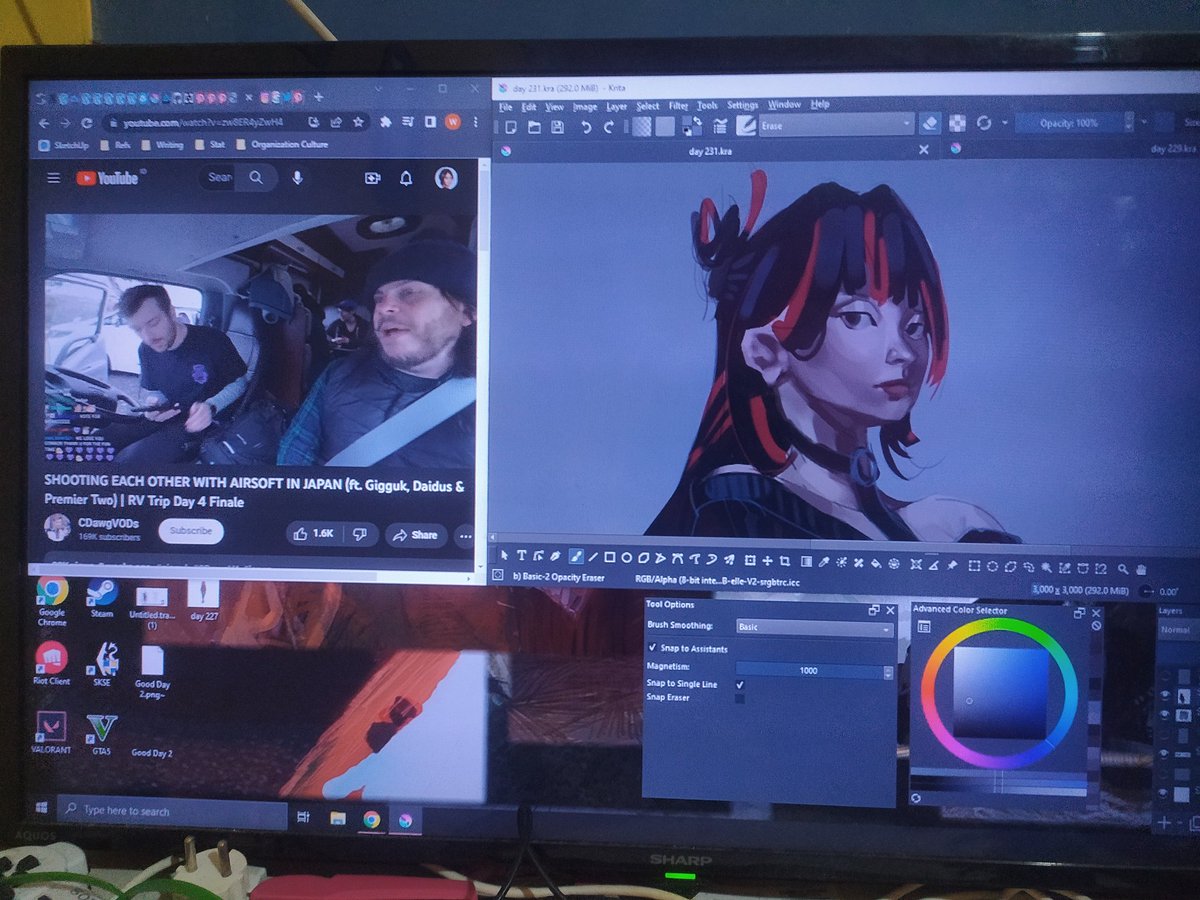Open brush settings editor icon
The image size is (1200, 900).
pos(720,127)
